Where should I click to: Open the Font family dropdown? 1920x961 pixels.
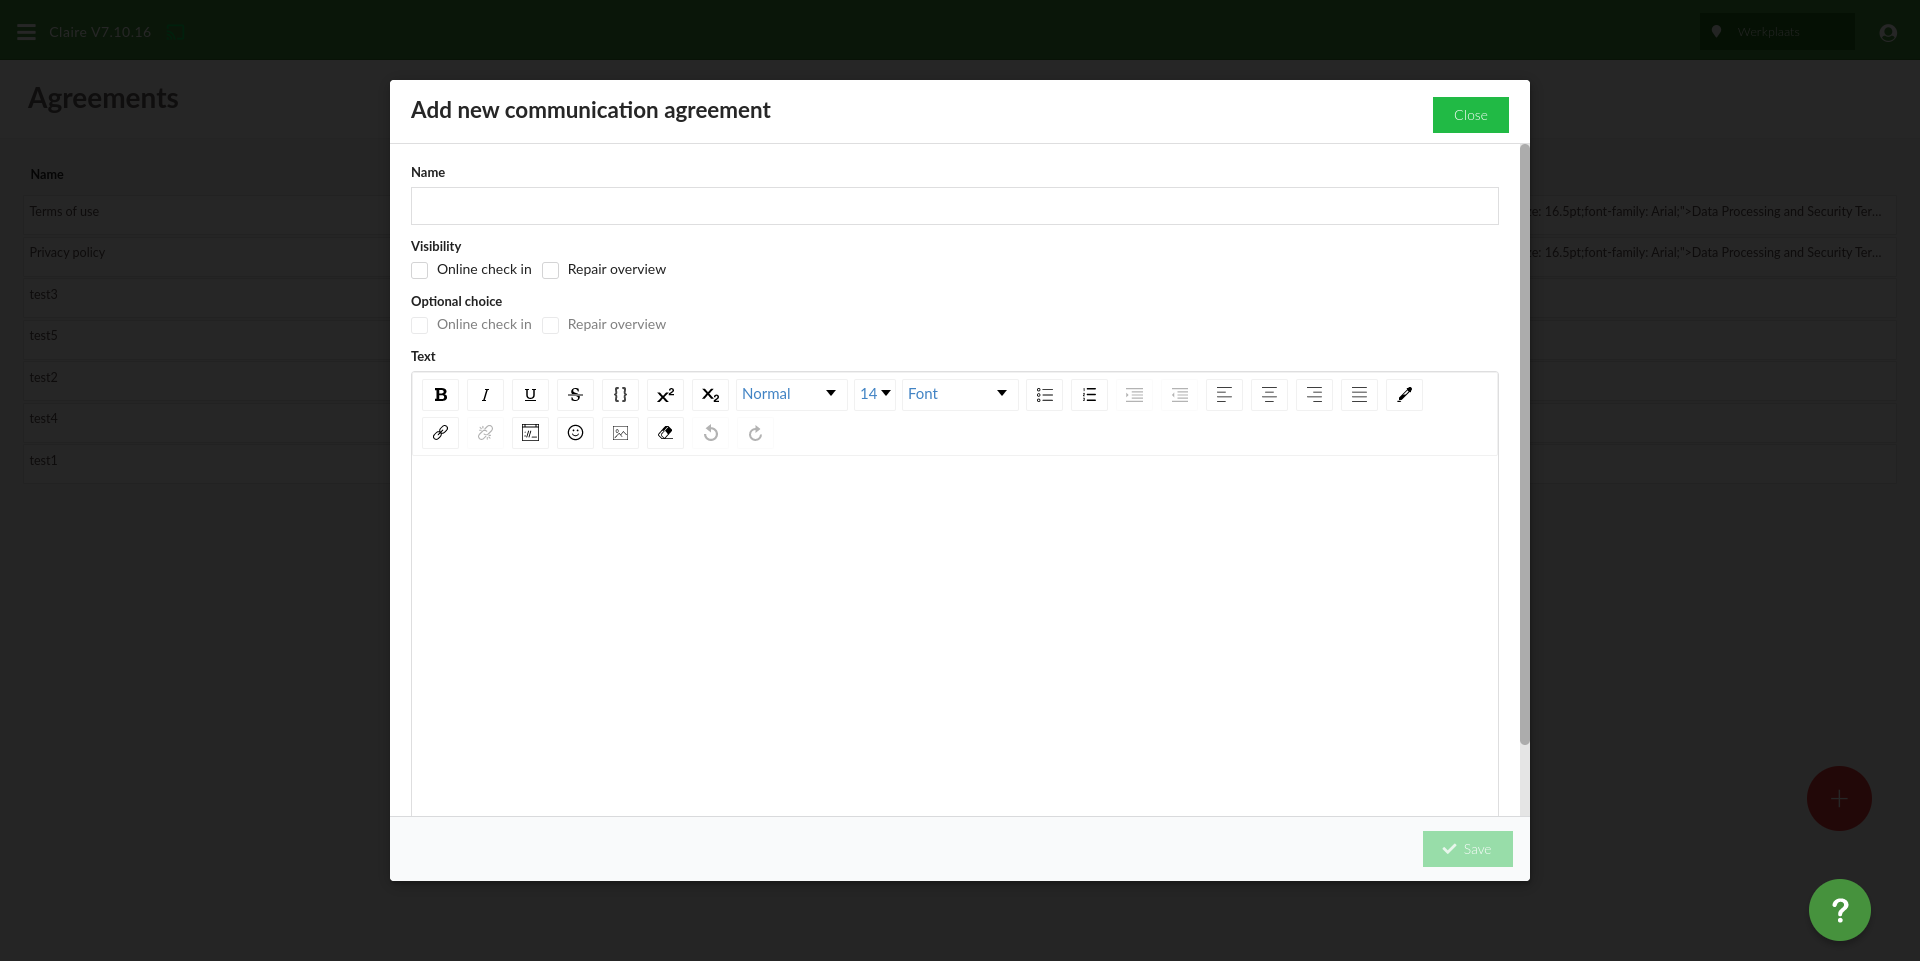tap(958, 394)
